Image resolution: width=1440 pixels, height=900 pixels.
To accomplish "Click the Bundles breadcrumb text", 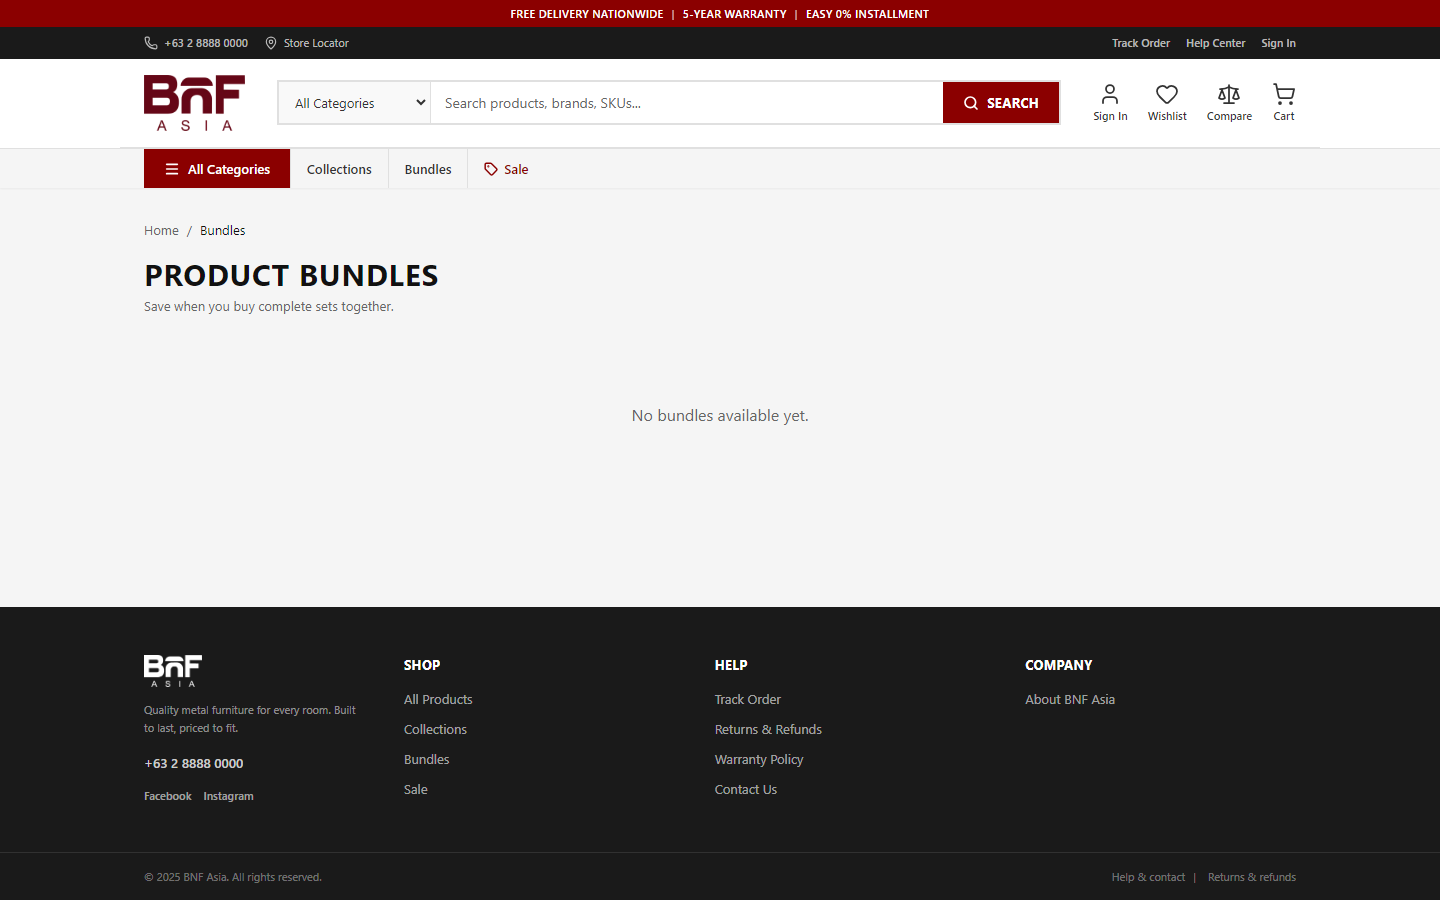I will (222, 230).
